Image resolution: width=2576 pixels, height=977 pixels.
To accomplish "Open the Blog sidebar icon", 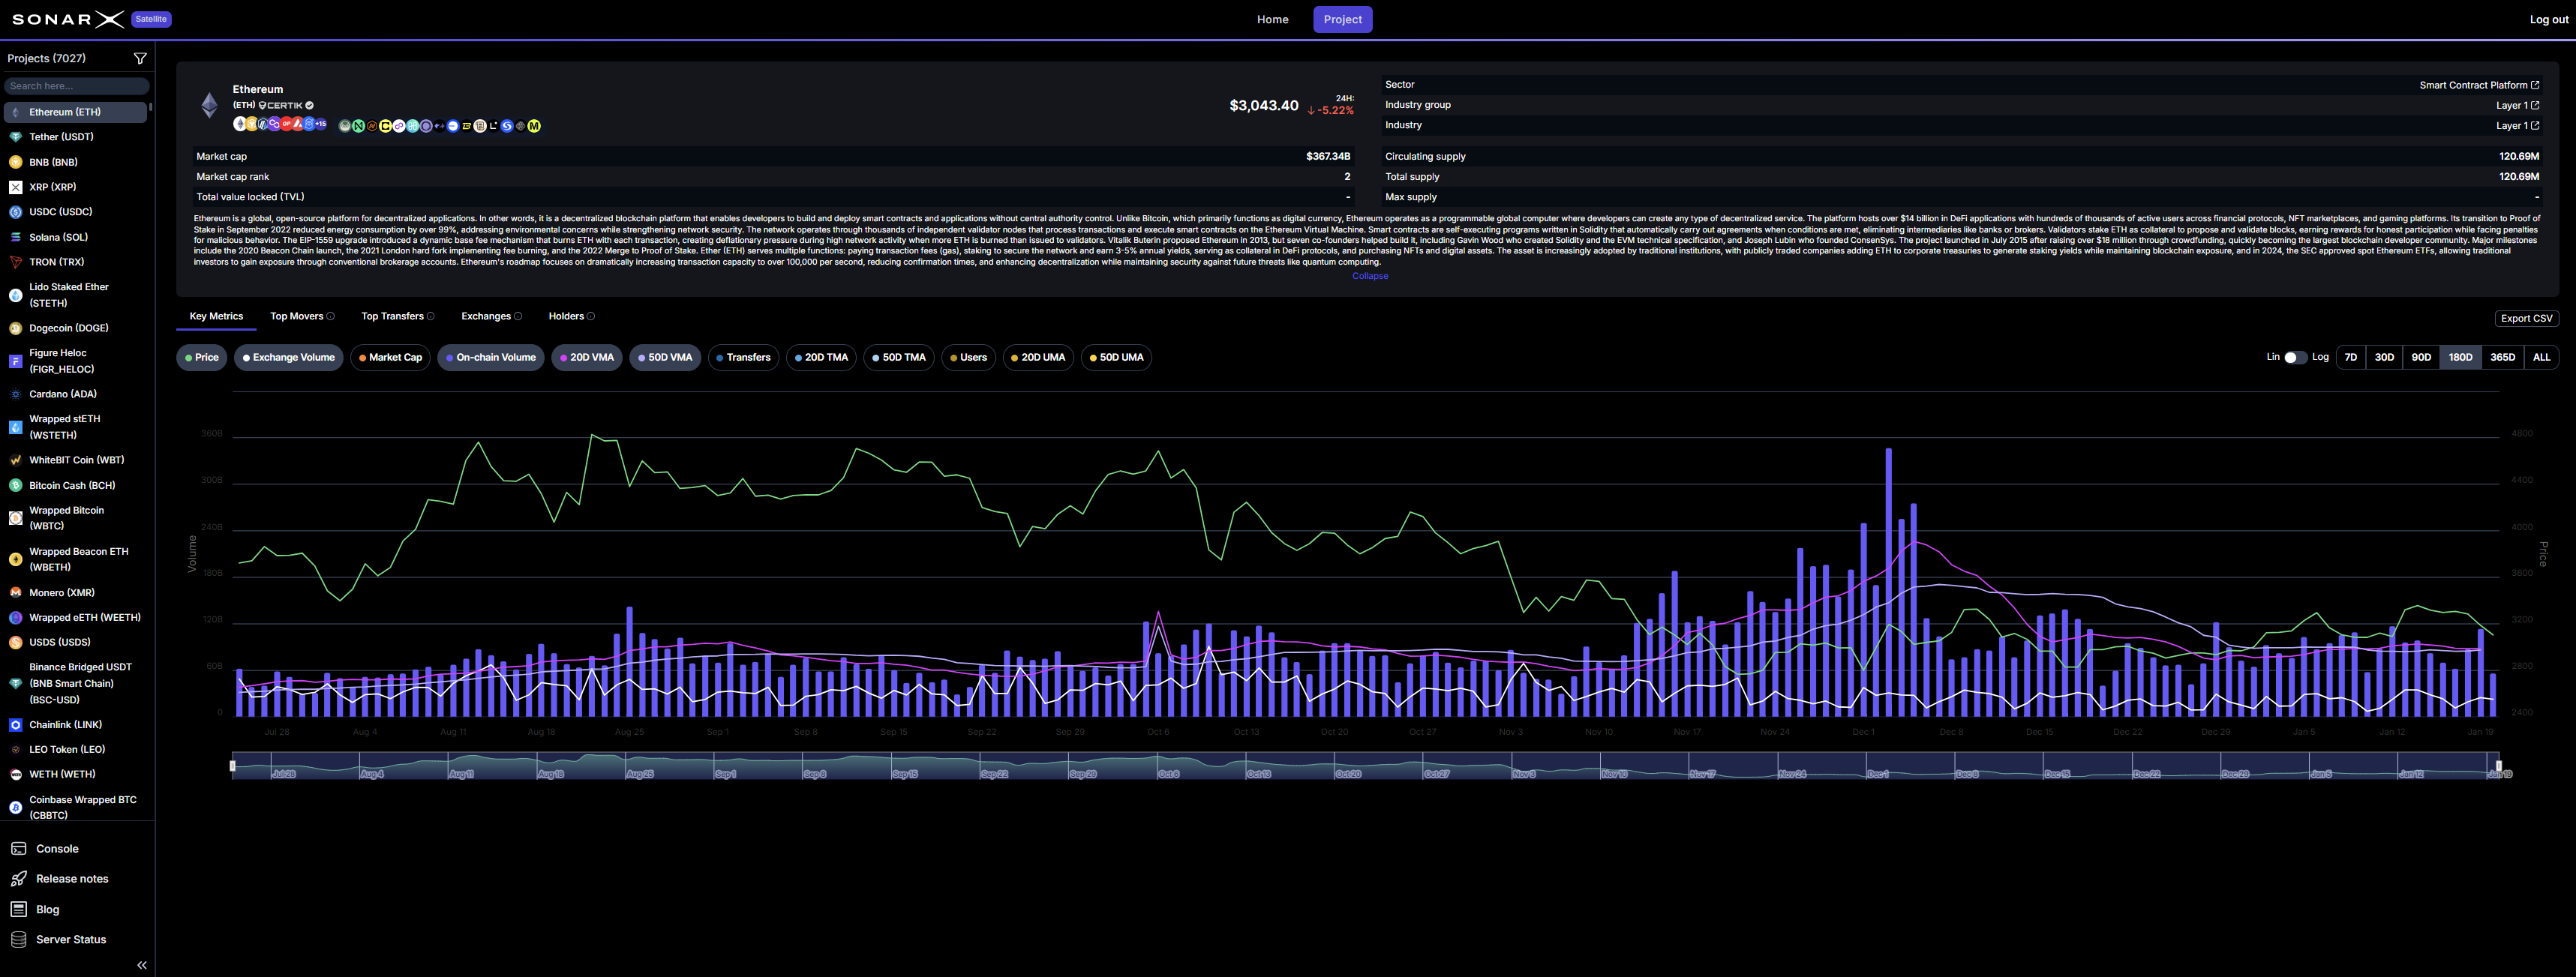I will [x=18, y=910].
